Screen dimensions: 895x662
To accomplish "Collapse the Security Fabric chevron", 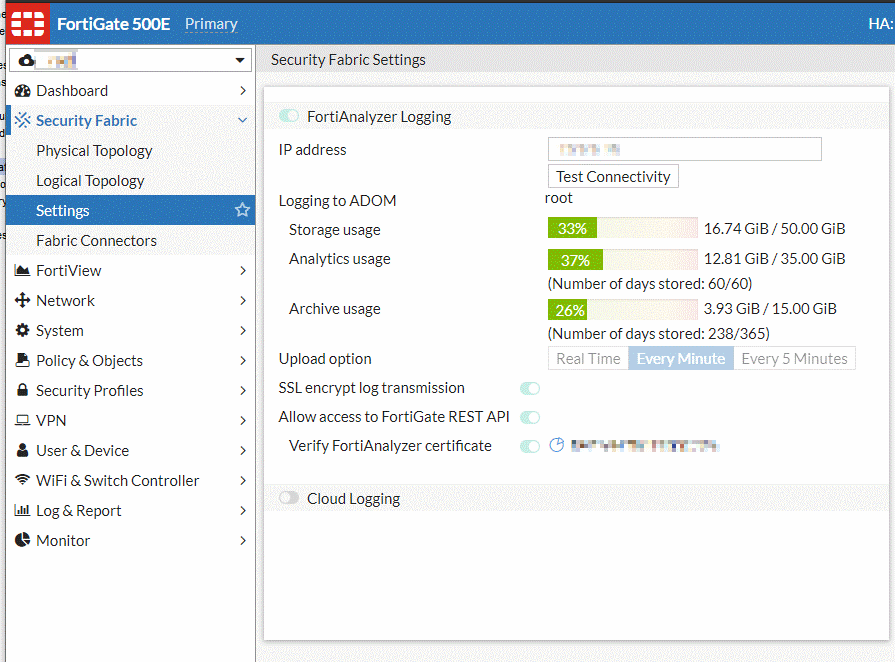I will tap(243, 120).
